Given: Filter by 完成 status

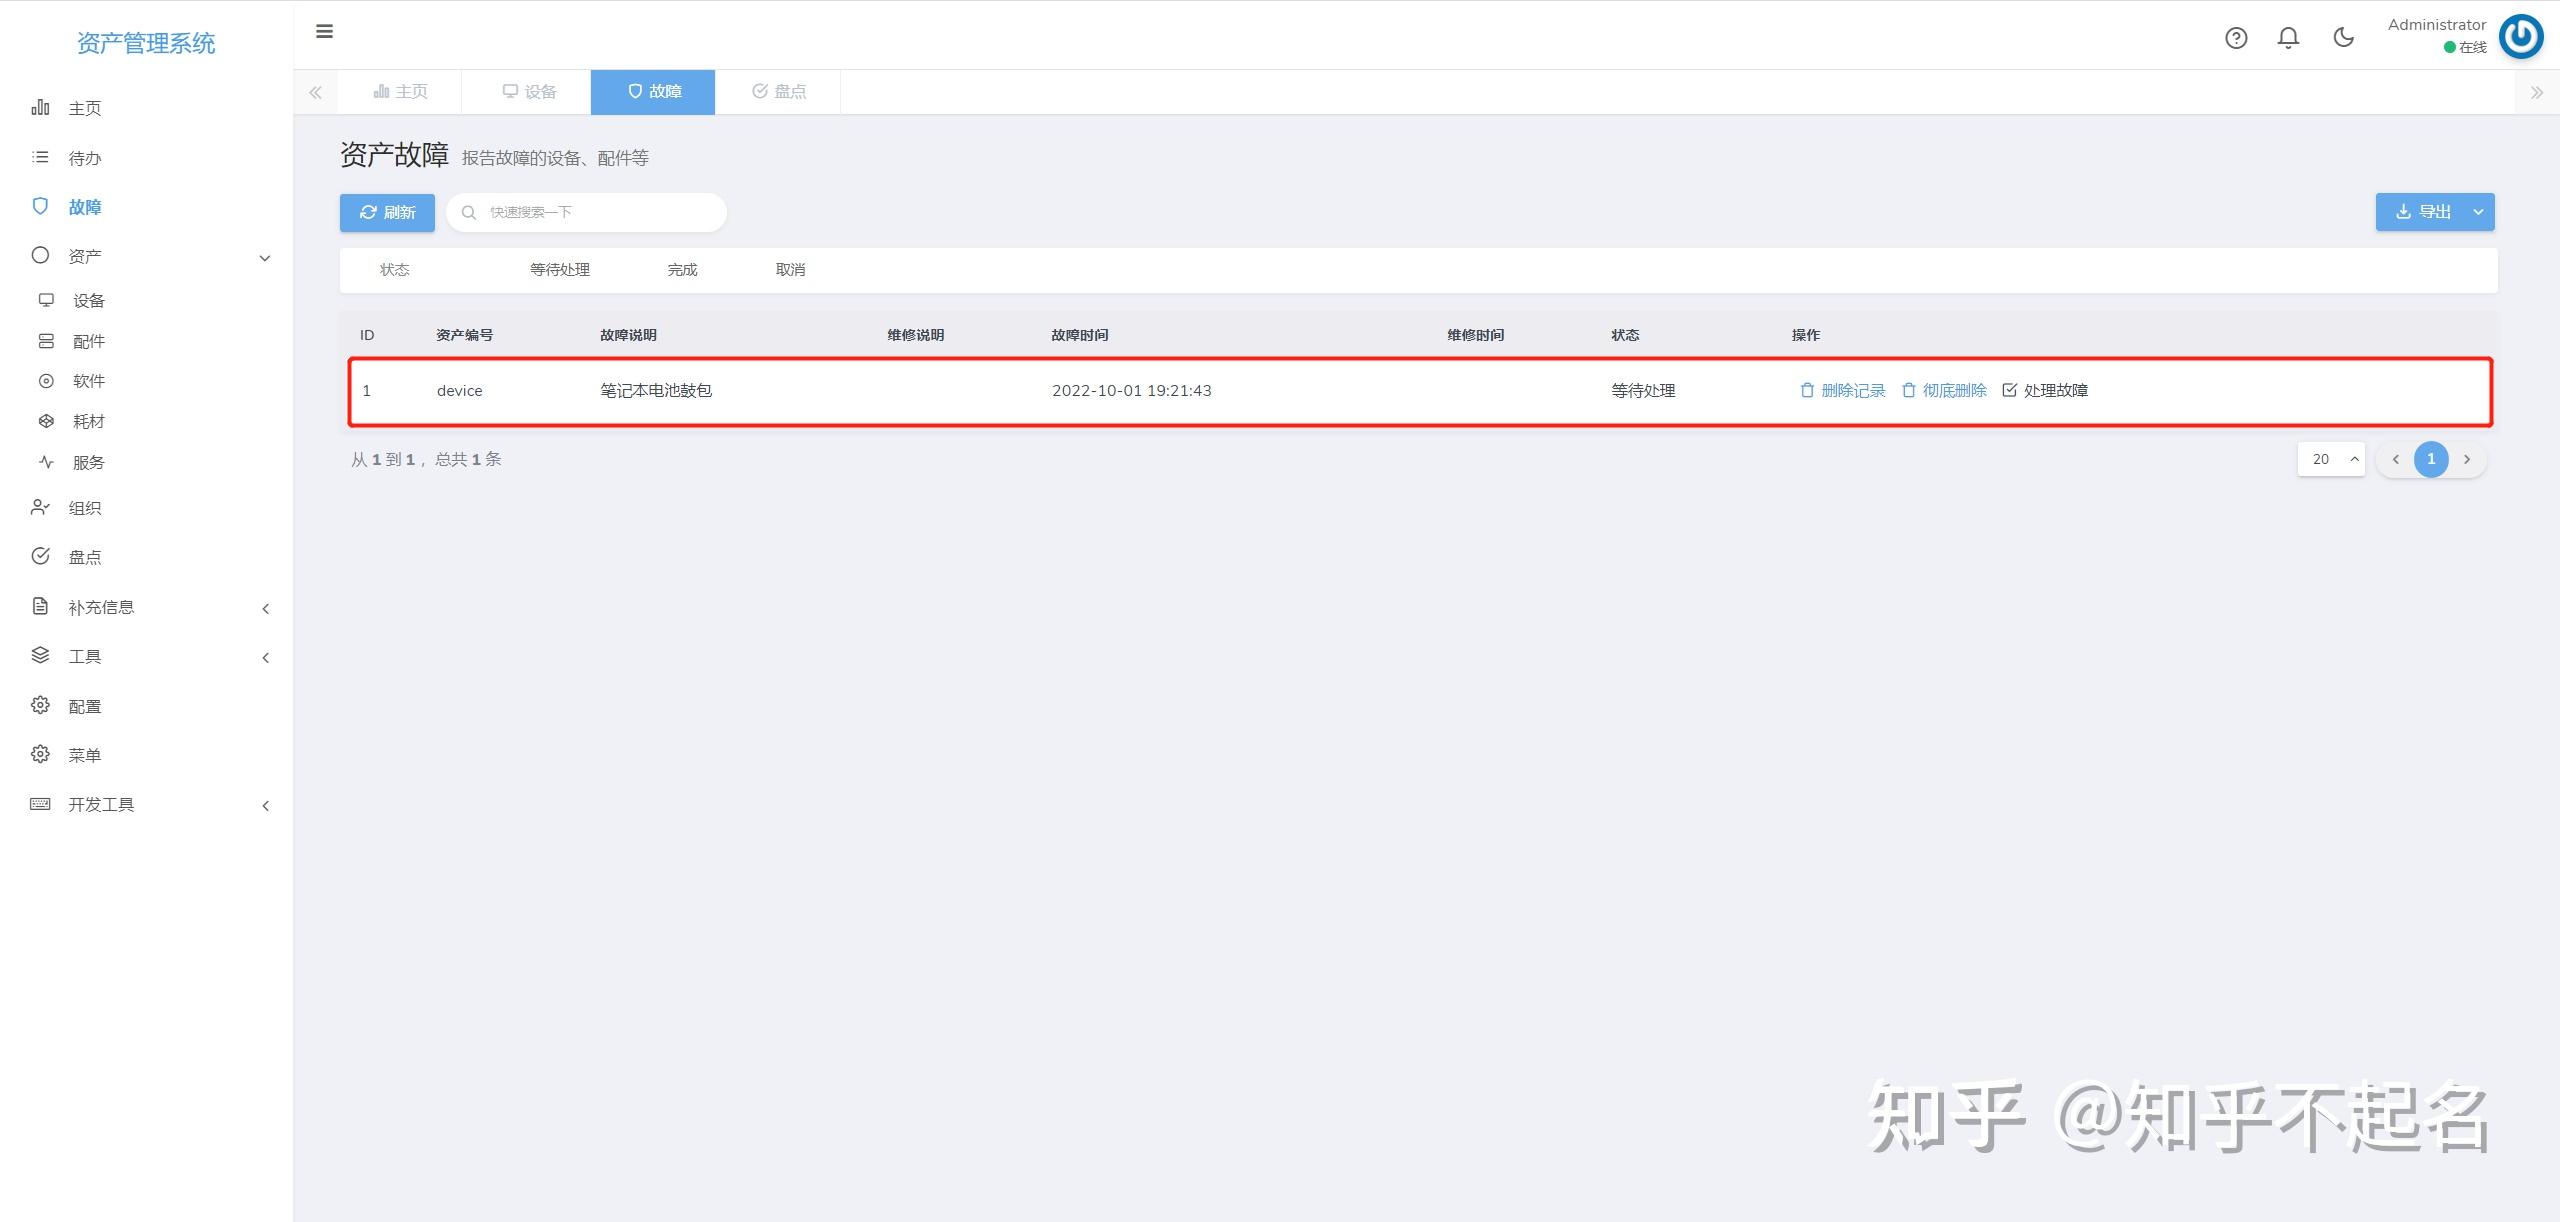Looking at the screenshot, I should click(x=682, y=270).
